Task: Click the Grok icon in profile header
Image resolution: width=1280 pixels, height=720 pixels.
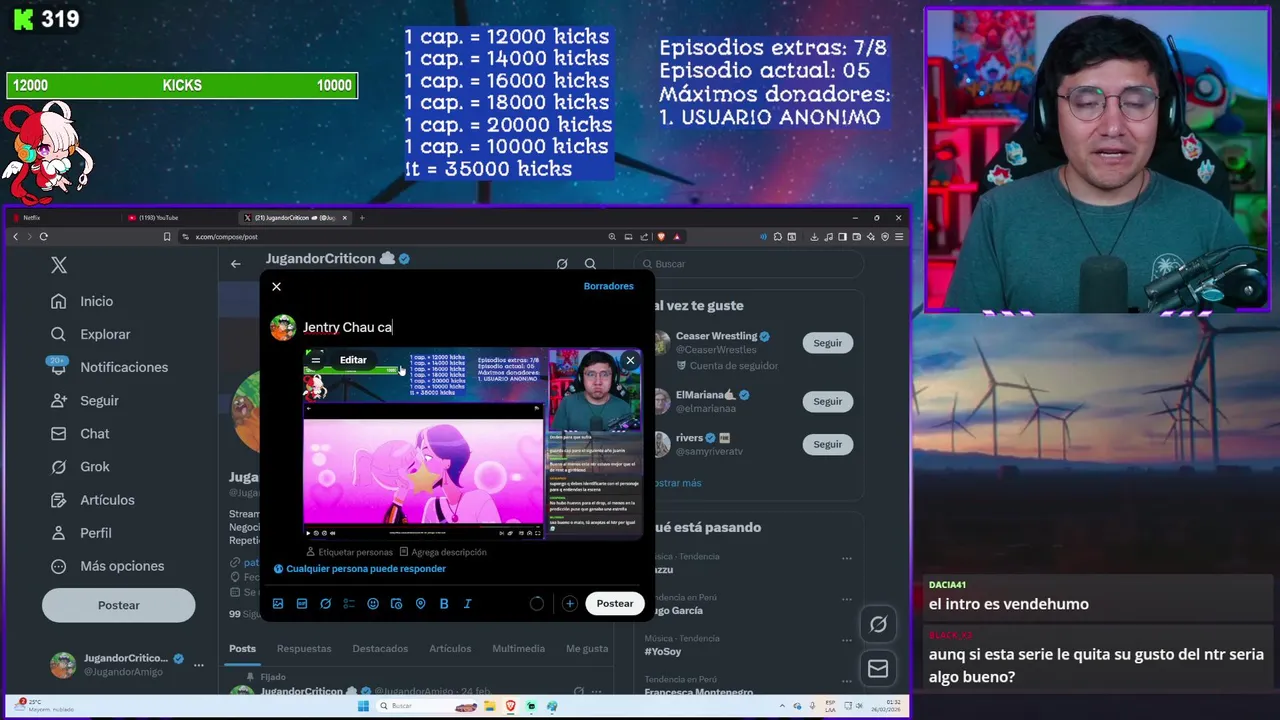Action: [562, 264]
